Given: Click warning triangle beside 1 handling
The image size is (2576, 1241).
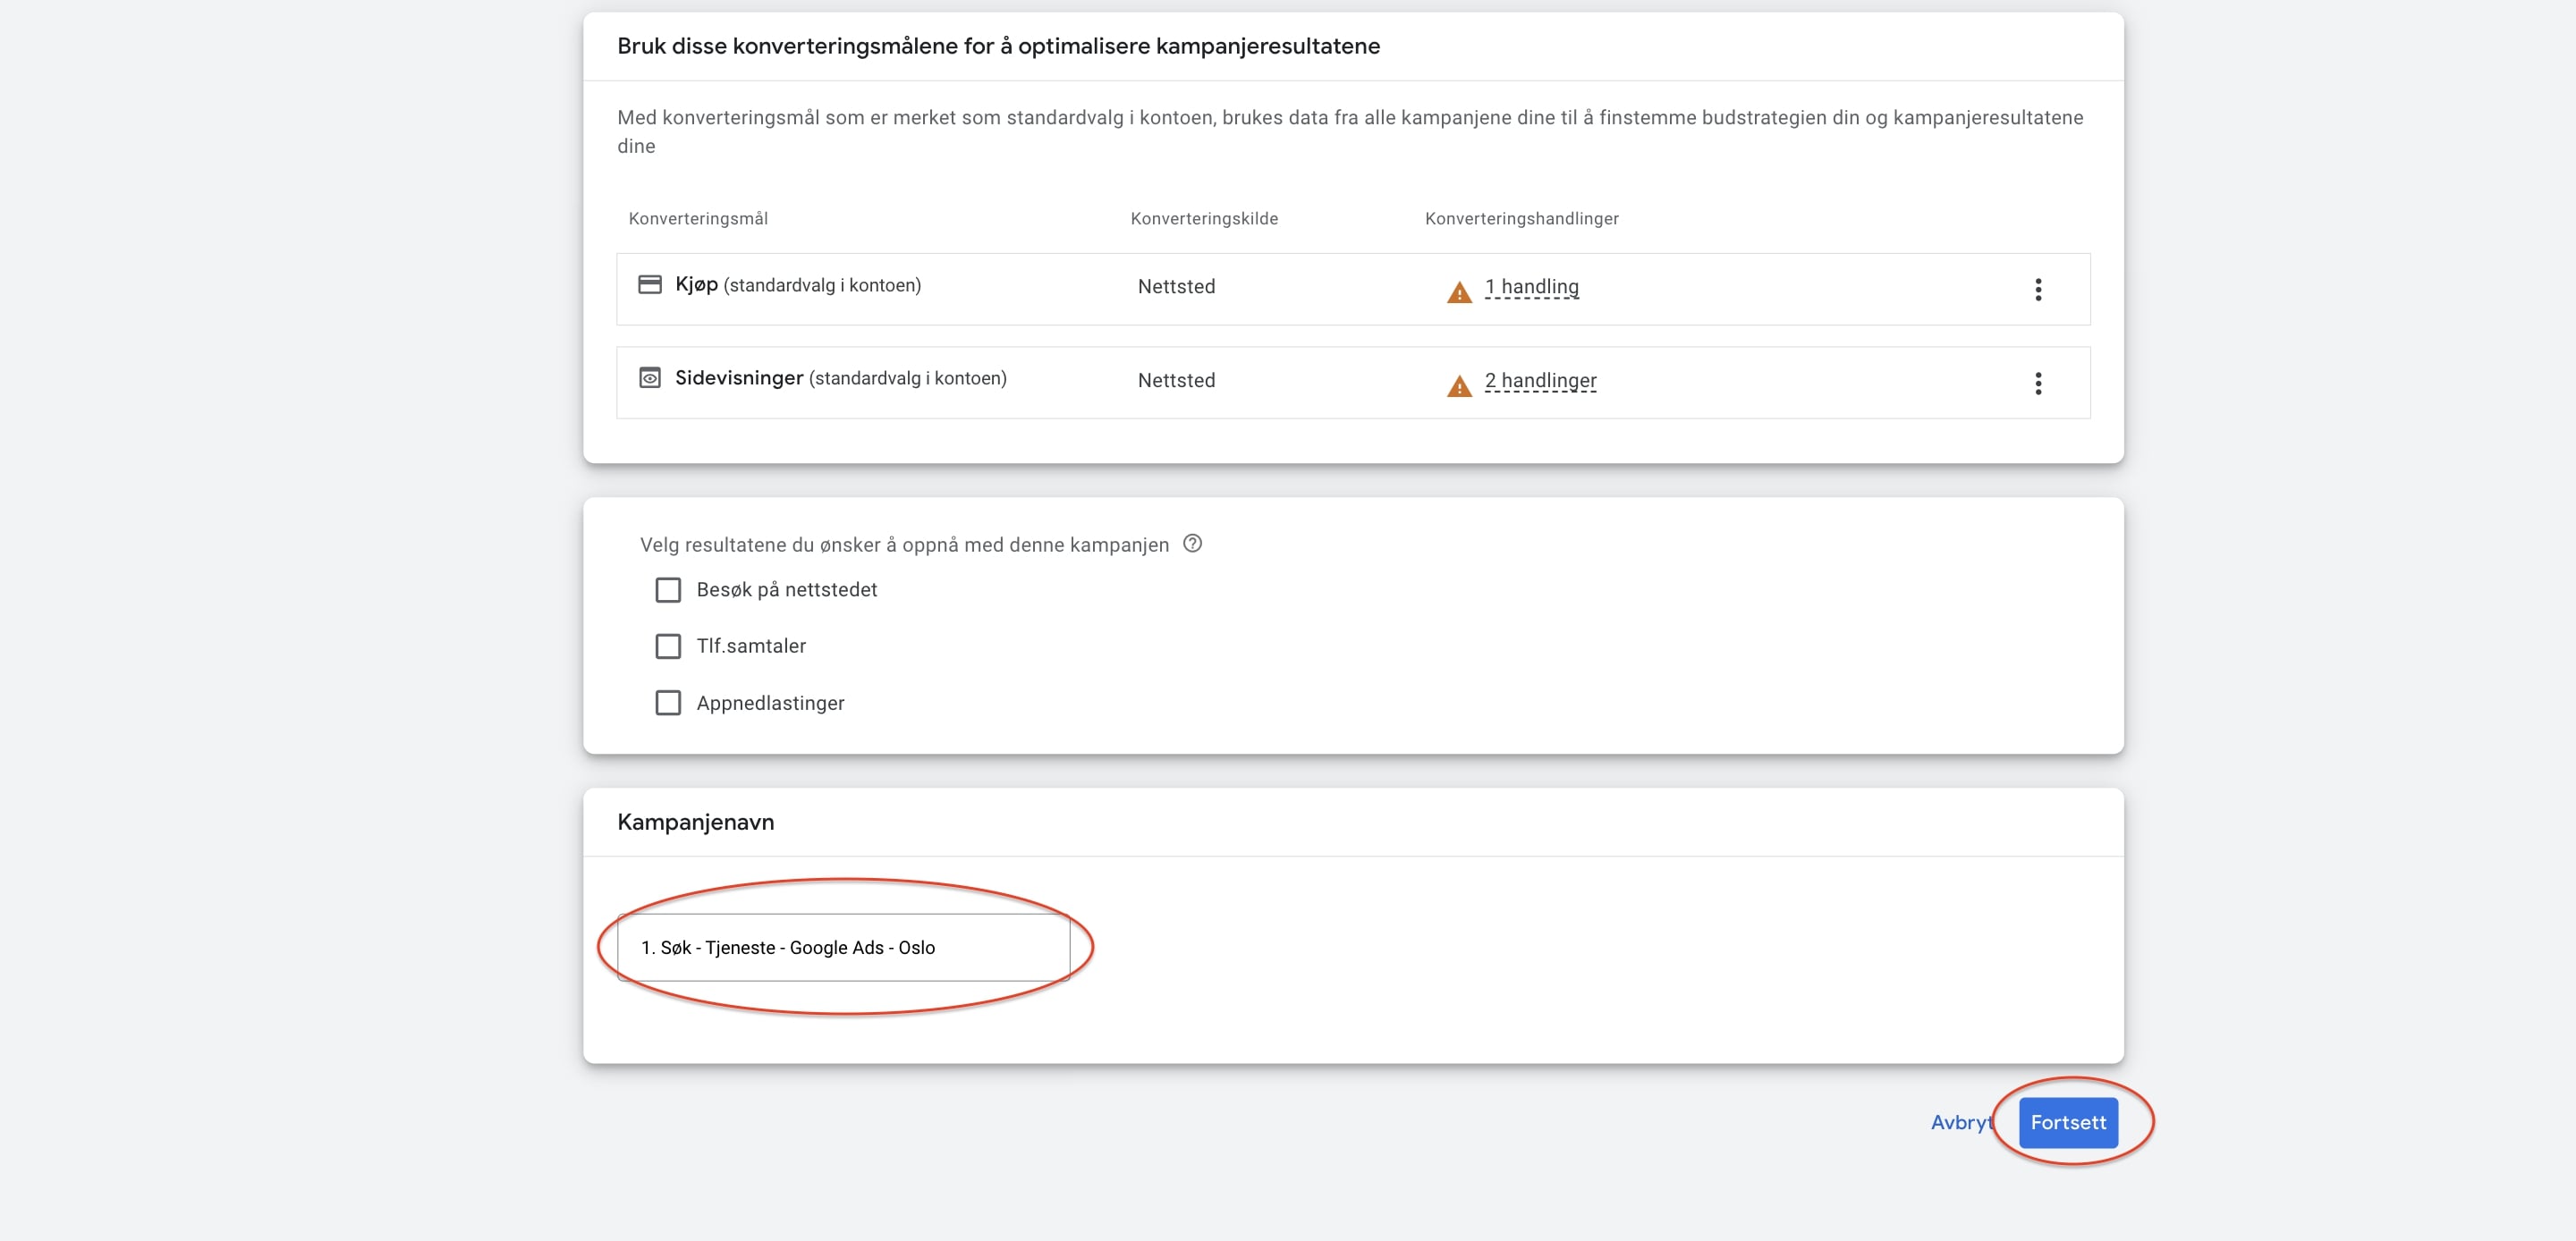Looking at the screenshot, I should (1459, 292).
